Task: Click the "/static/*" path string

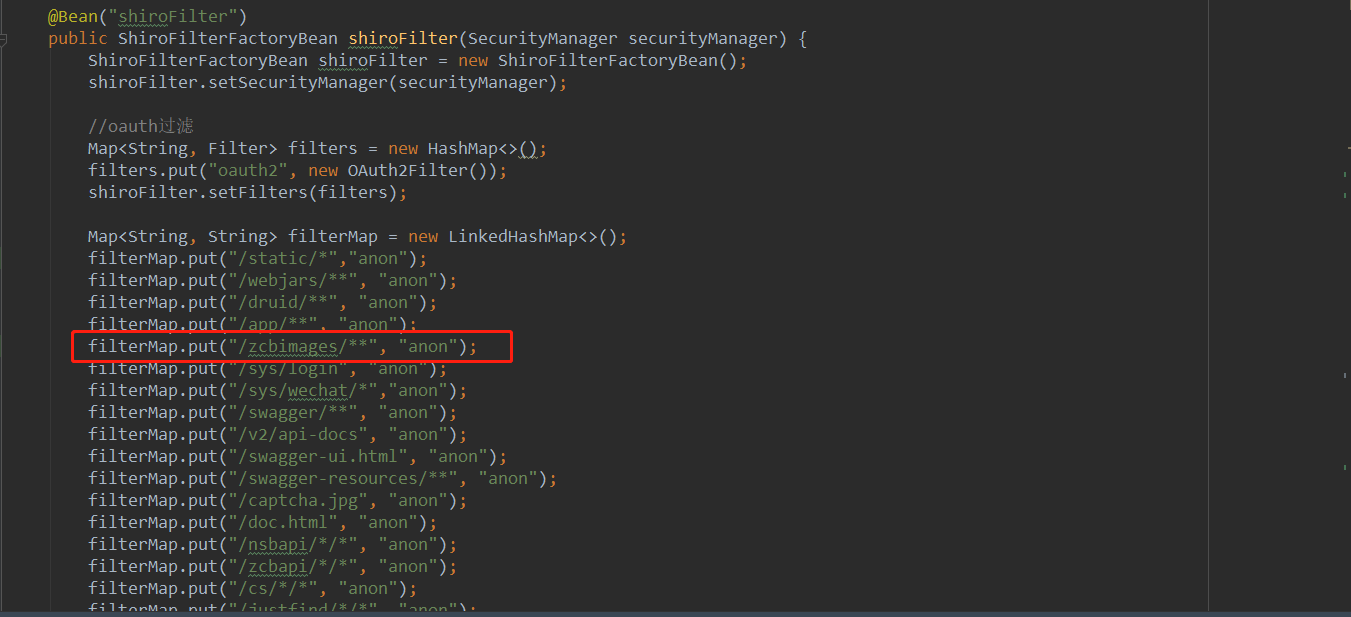Action: click(283, 259)
